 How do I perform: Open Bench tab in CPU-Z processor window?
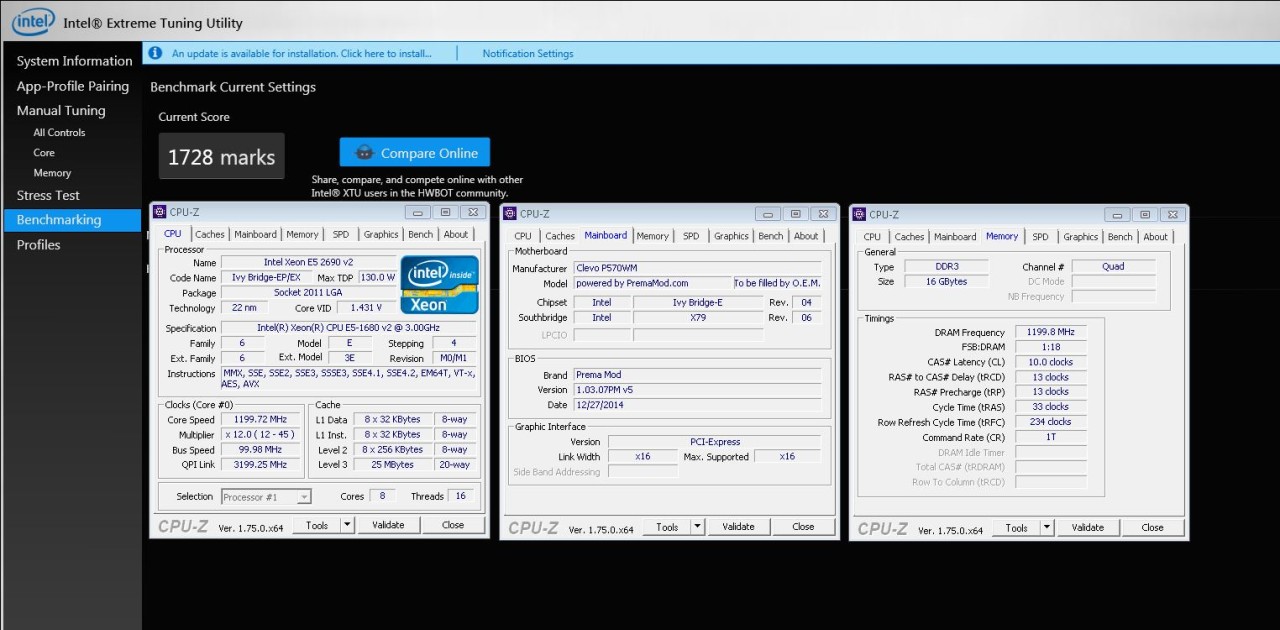pyautogui.click(x=421, y=235)
